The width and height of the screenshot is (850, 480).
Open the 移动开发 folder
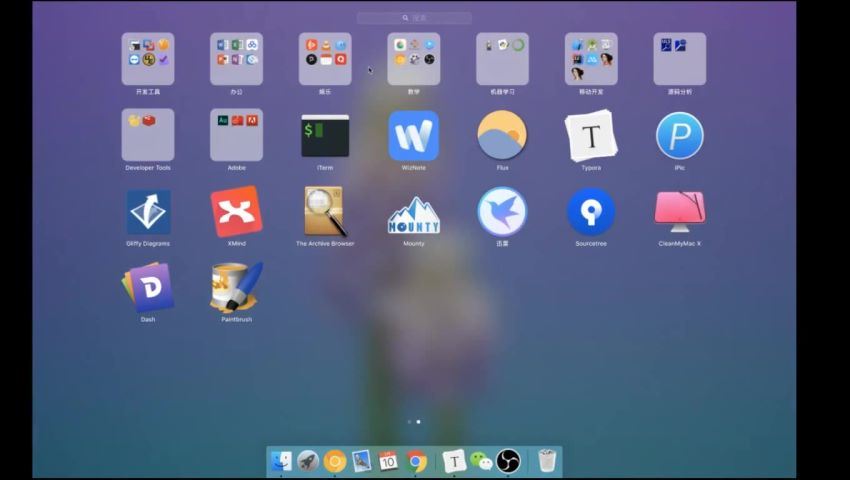coord(591,59)
